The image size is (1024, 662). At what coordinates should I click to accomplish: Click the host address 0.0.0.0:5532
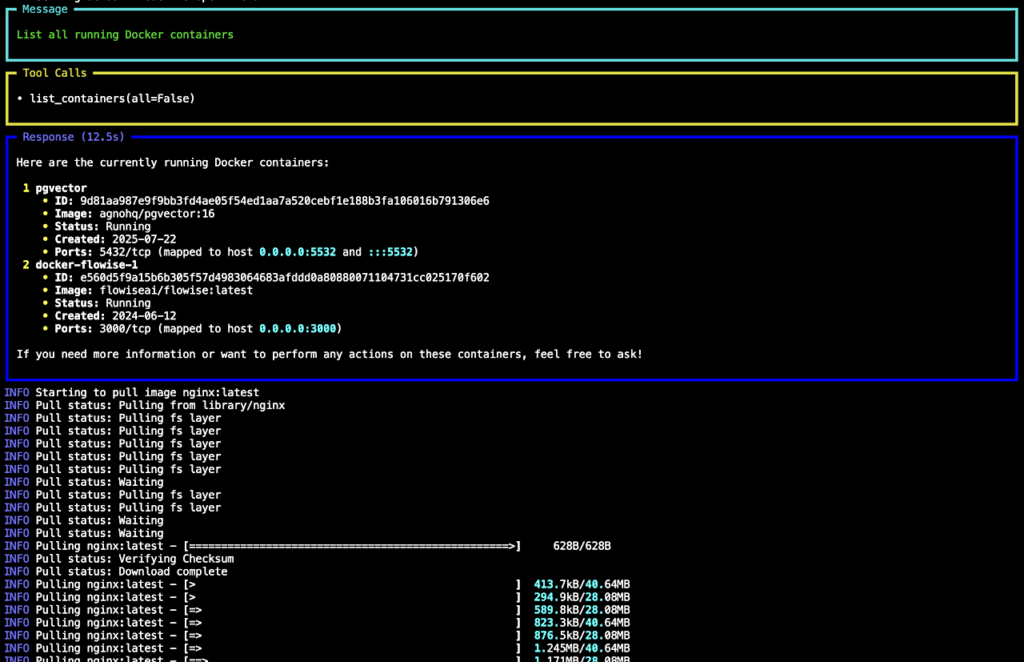[x=297, y=252]
